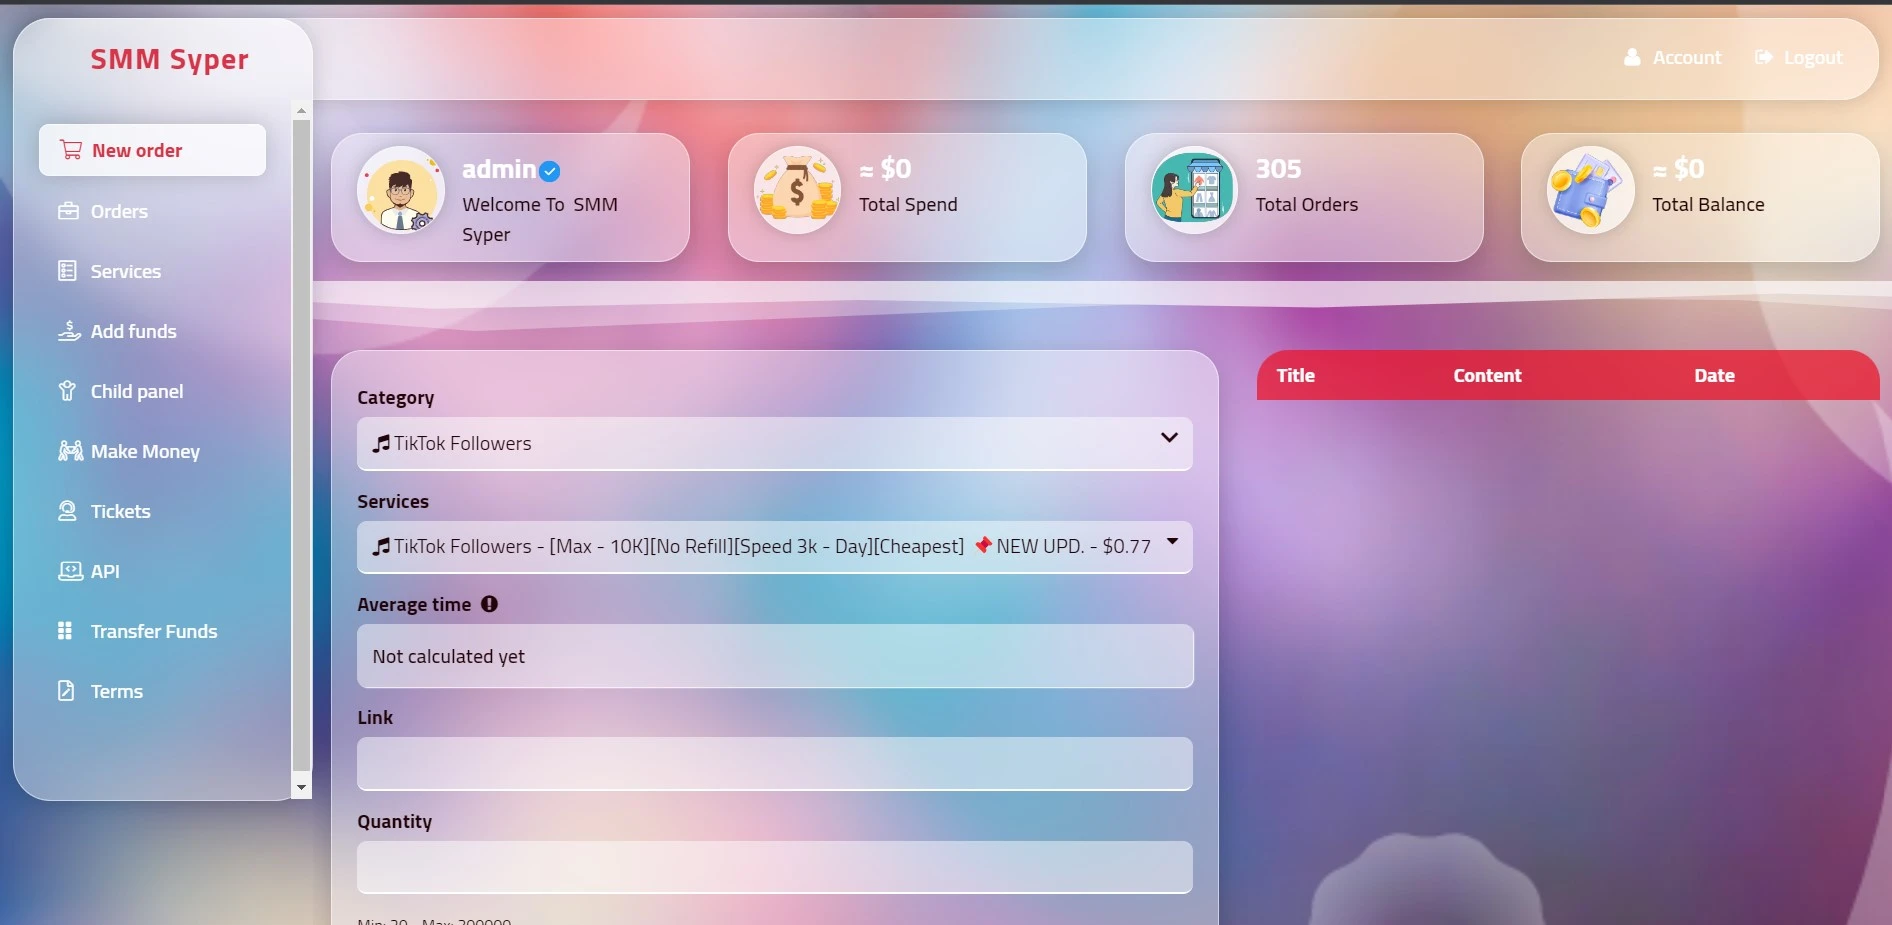Click the Total Balance wallet icon
The height and width of the screenshot is (925, 1892).
click(1591, 190)
